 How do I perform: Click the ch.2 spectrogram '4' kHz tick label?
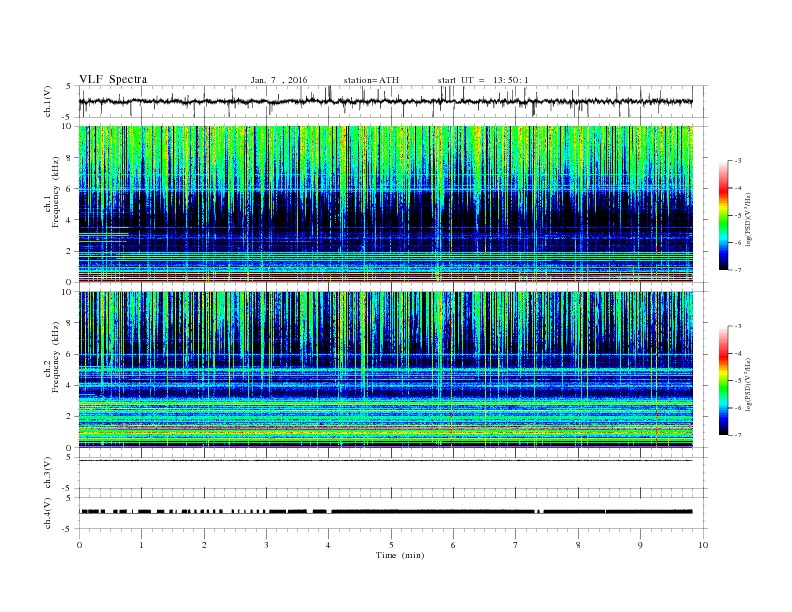click(x=70, y=386)
